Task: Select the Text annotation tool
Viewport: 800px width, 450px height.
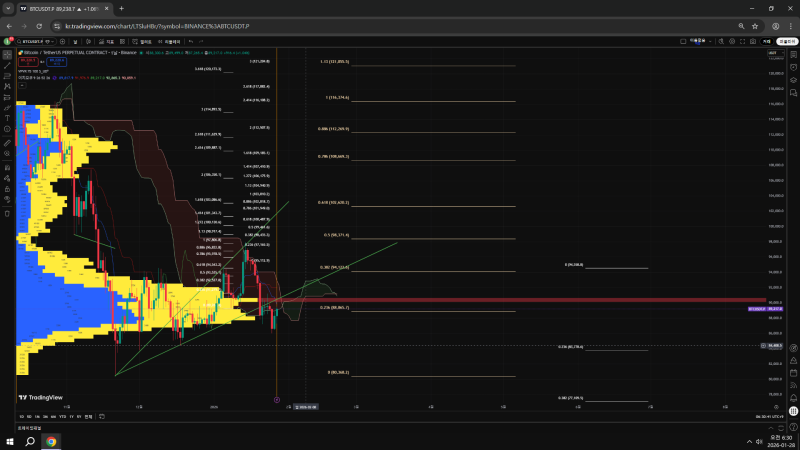Action: [7, 118]
